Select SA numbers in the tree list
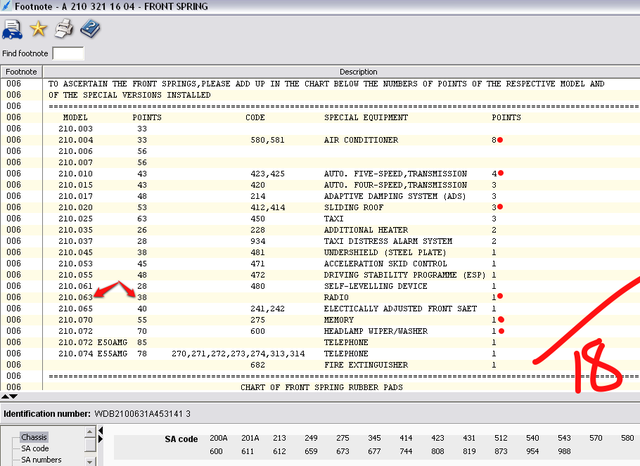Image resolution: width=640 pixels, height=466 pixels. click(41, 460)
